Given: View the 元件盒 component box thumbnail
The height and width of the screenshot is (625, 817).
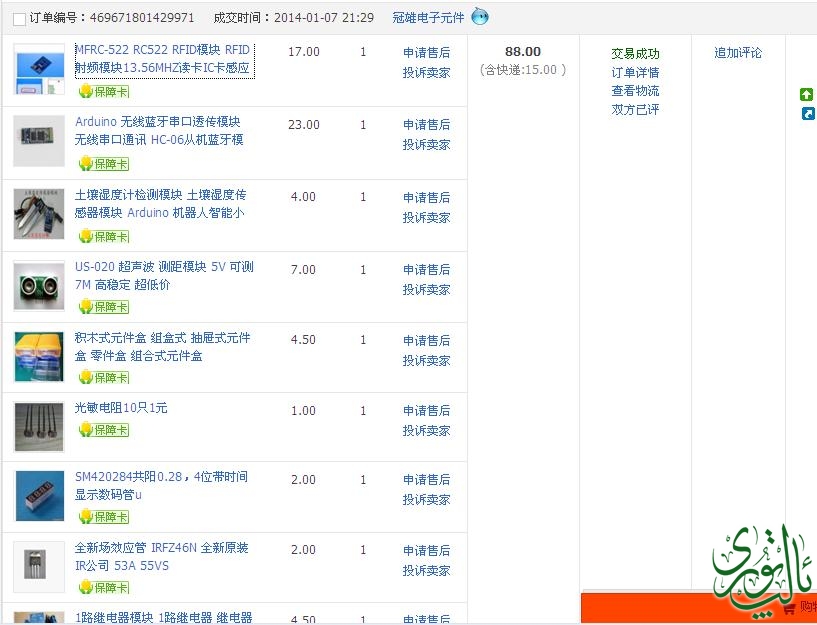Looking at the screenshot, I should click(39, 357).
